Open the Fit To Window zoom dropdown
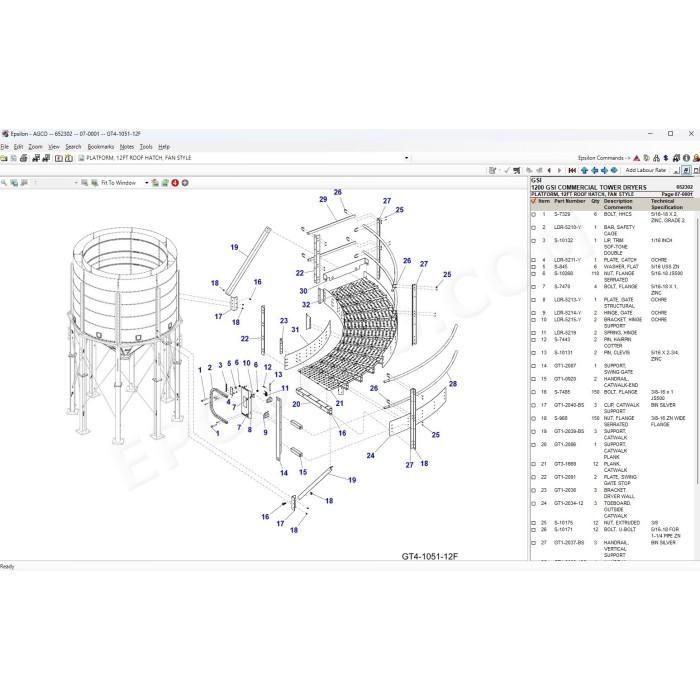 point(146,183)
